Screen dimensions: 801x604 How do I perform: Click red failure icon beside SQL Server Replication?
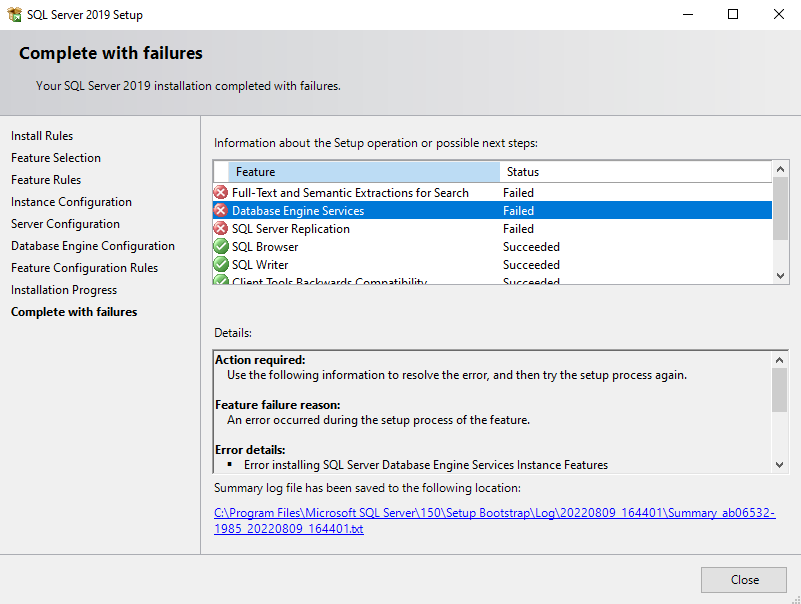[221, 228]
